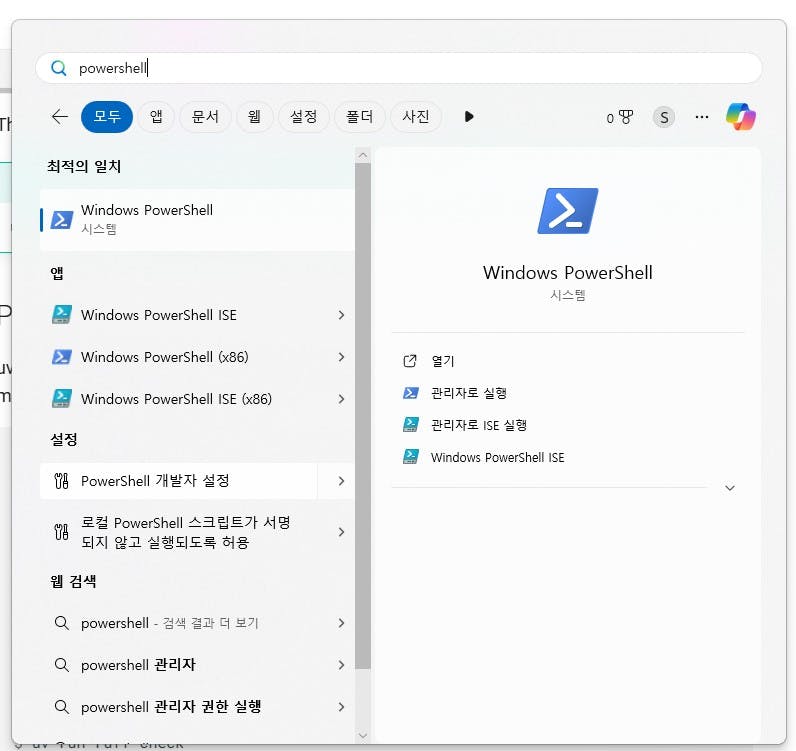Open 'powershell 관리자' web search
Viewport: 796px width, 751px height.
tap(197, 665)
